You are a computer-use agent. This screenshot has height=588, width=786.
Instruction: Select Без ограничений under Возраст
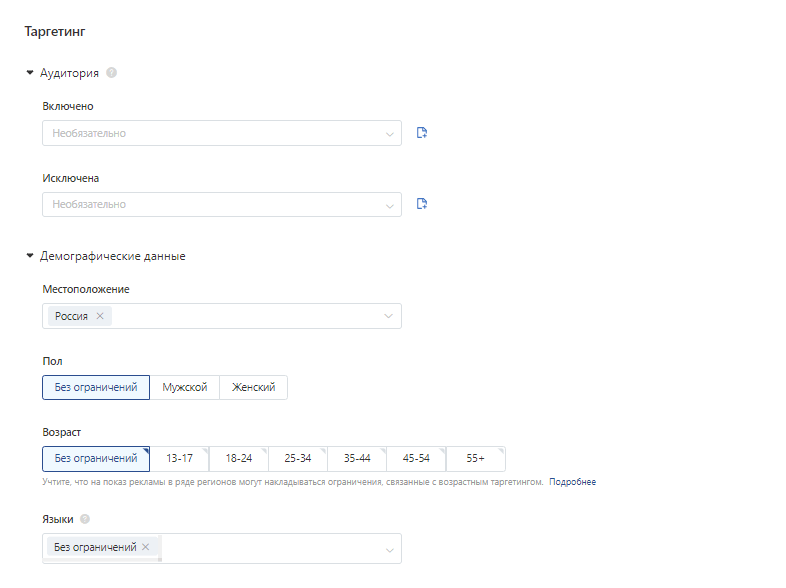(x=96, y=459)
